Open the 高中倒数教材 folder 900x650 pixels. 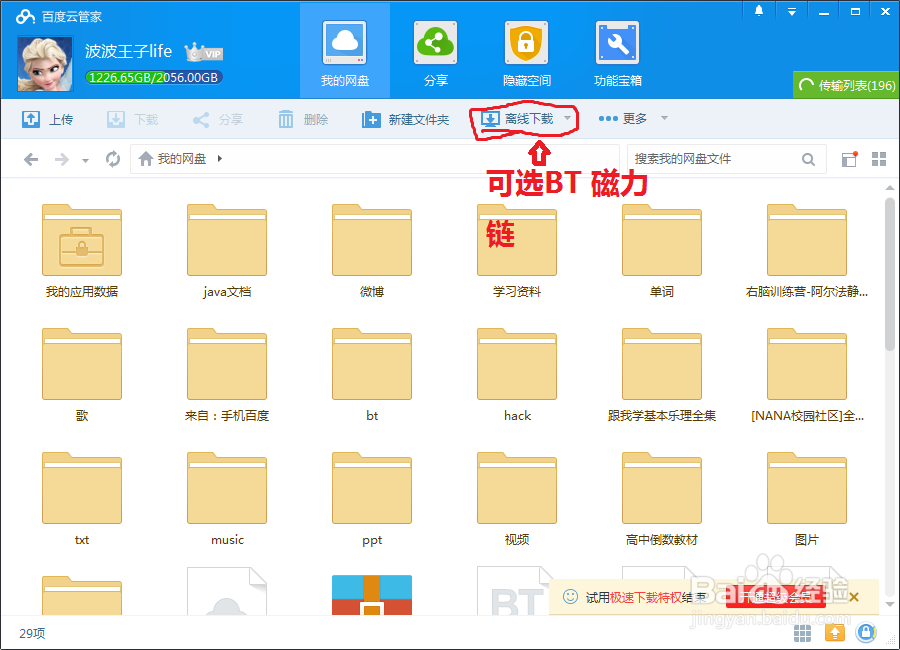tap(662, 499)
